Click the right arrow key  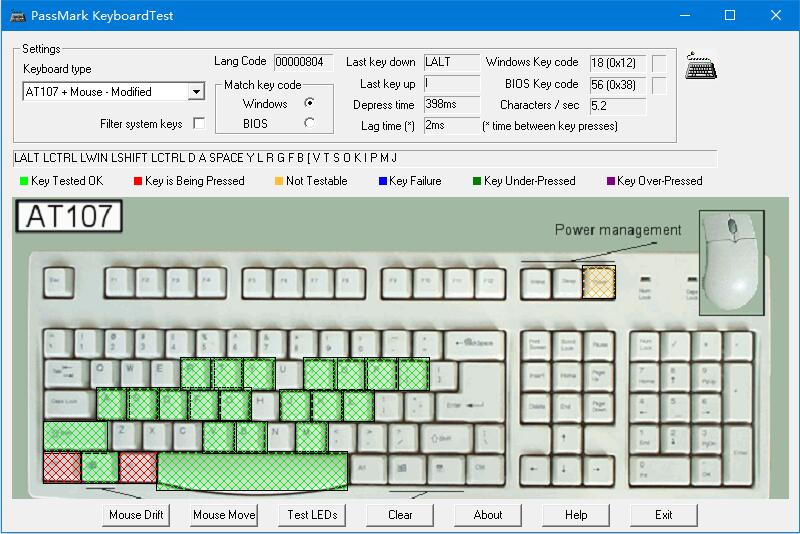pyautogui.click(x=597, y=470)
